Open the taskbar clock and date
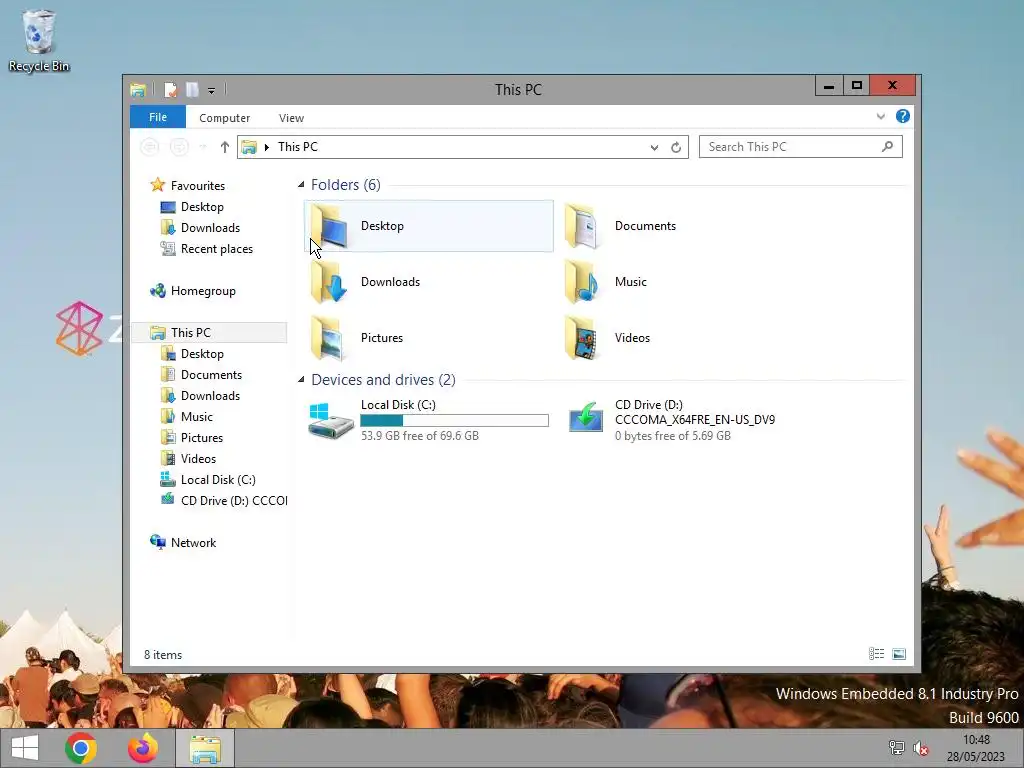1024x768 pixels. click(976, 748)
